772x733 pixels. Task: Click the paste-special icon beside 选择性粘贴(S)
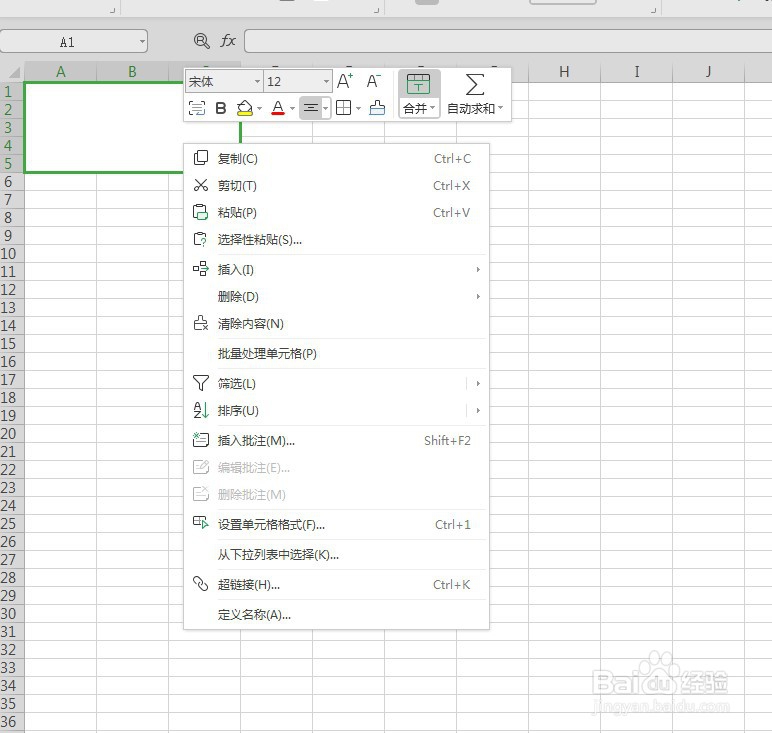point(200,239)
